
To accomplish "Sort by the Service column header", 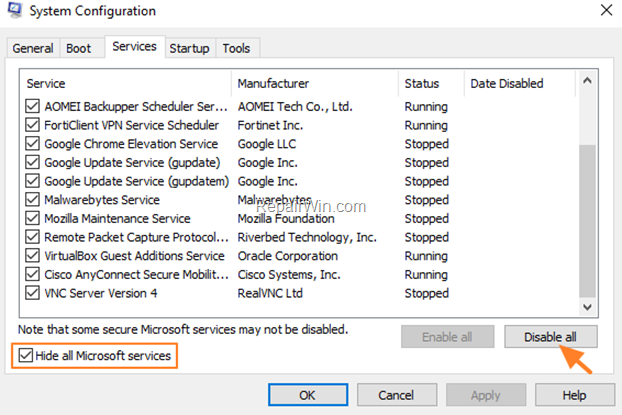I will [x=125, y=83].
